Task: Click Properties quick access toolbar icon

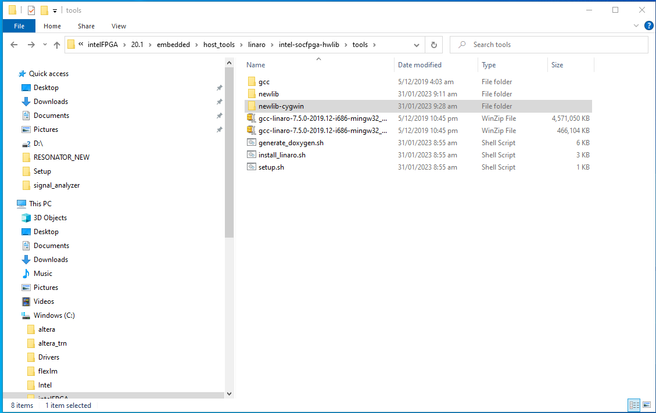Action: 31,10
